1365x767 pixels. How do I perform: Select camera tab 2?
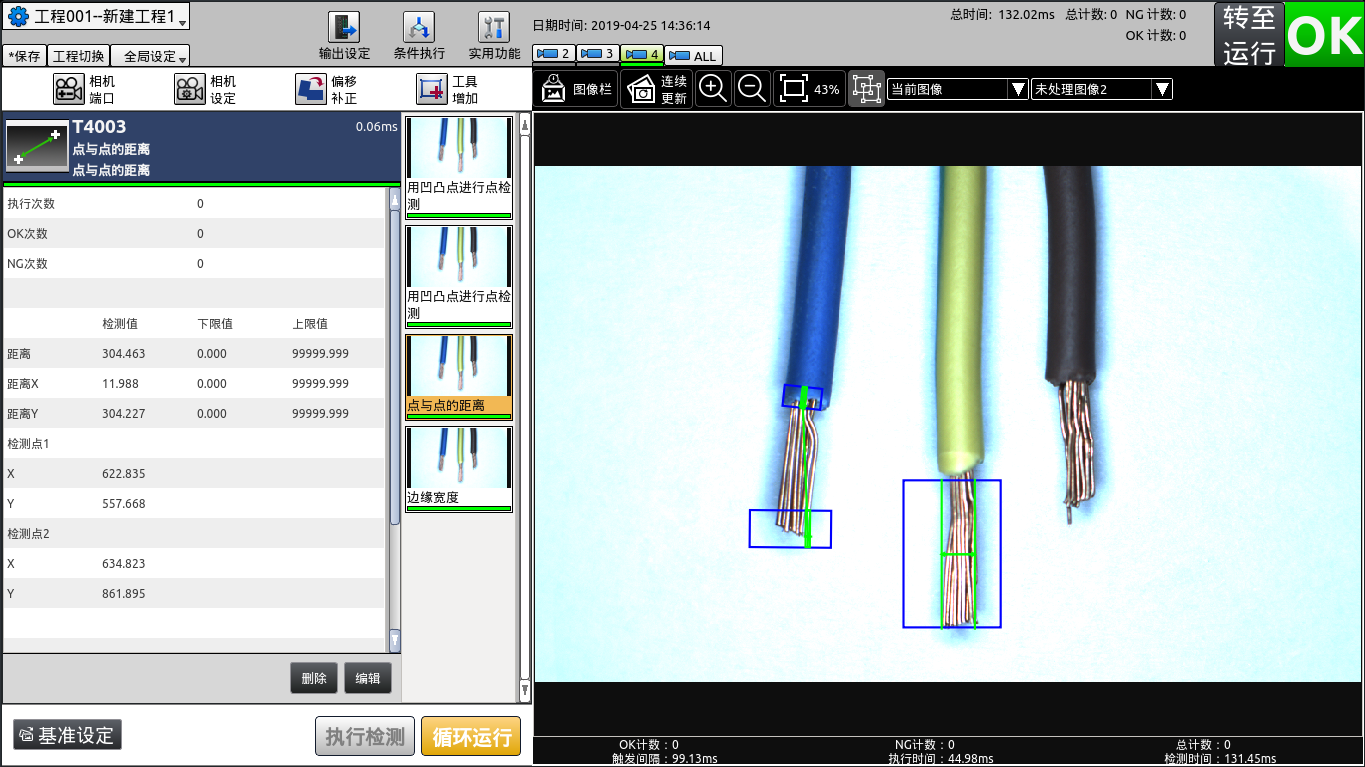click(x=554, y=53)
